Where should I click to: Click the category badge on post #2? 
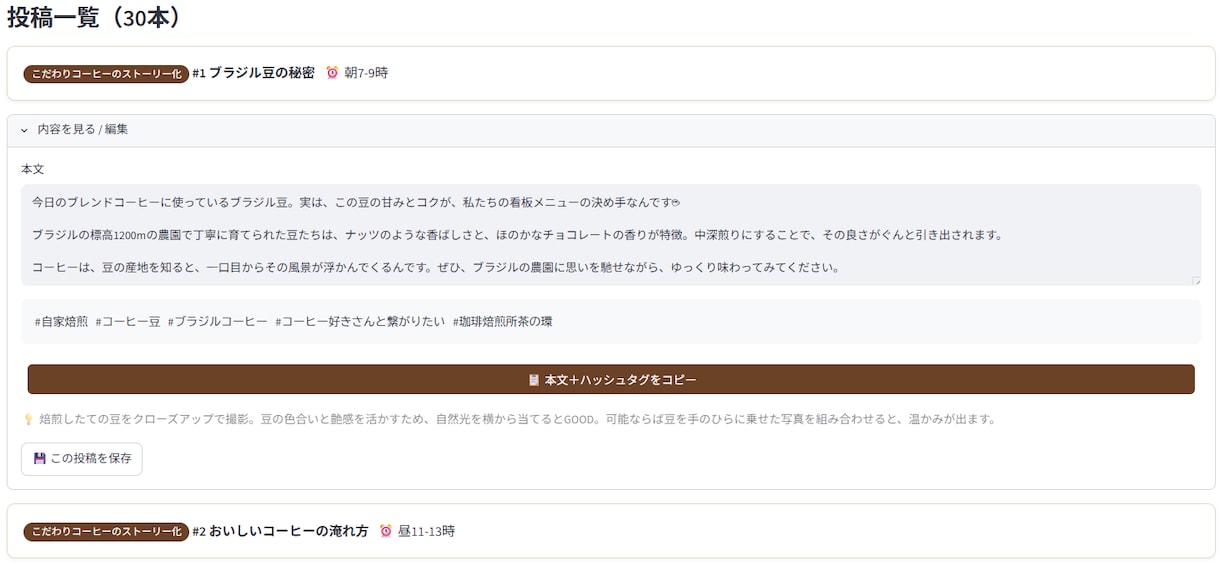(106, 532)
